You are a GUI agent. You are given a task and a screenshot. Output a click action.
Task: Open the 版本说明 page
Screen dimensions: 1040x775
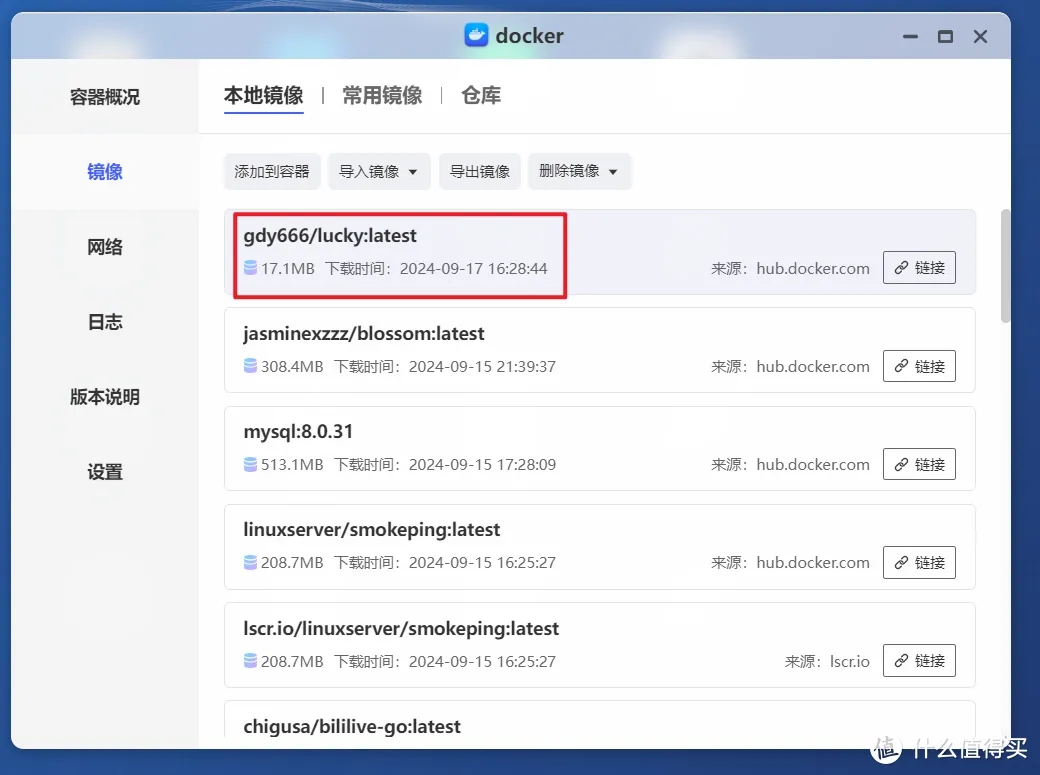click(104, 396)
